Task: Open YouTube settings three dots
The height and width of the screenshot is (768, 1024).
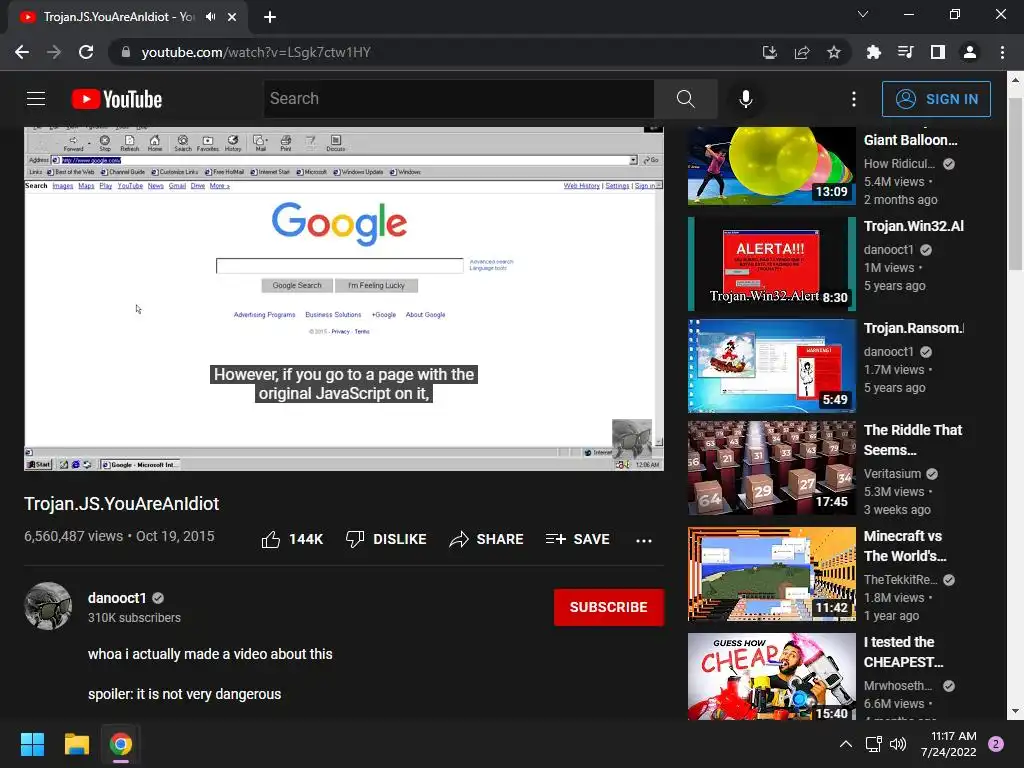Action: 854,99
